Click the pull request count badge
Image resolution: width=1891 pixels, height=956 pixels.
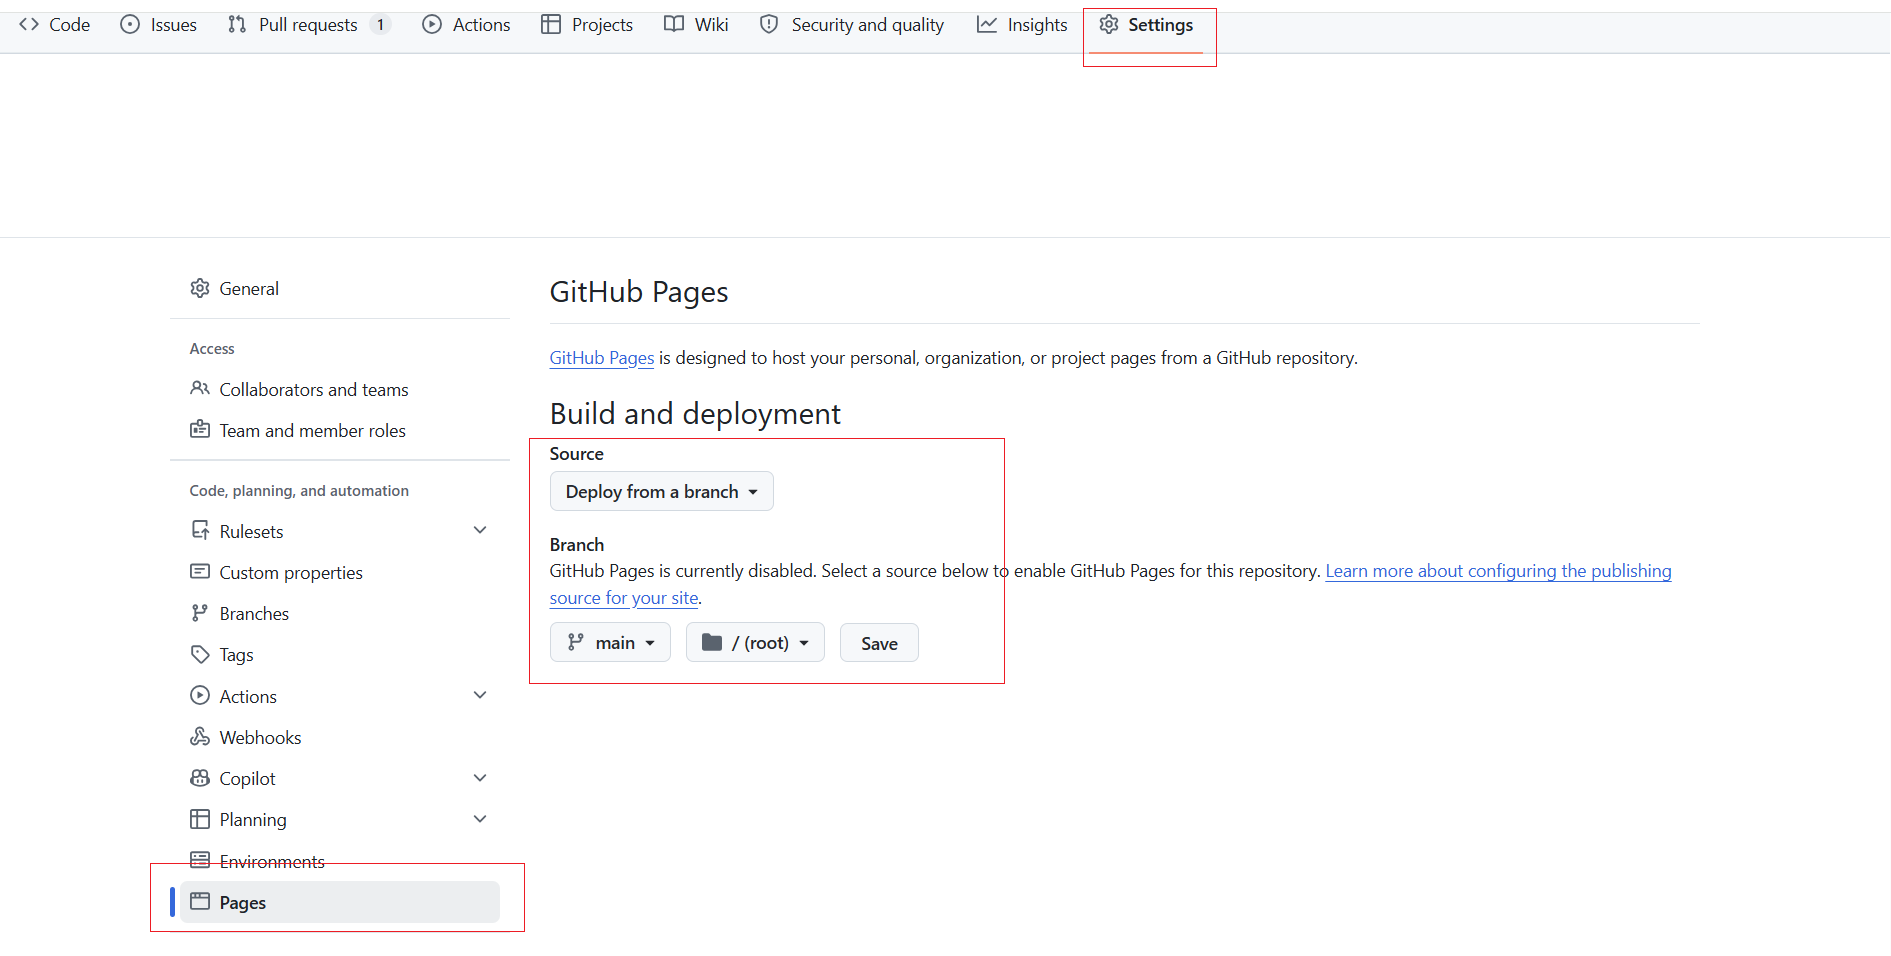tap(380, 25)
